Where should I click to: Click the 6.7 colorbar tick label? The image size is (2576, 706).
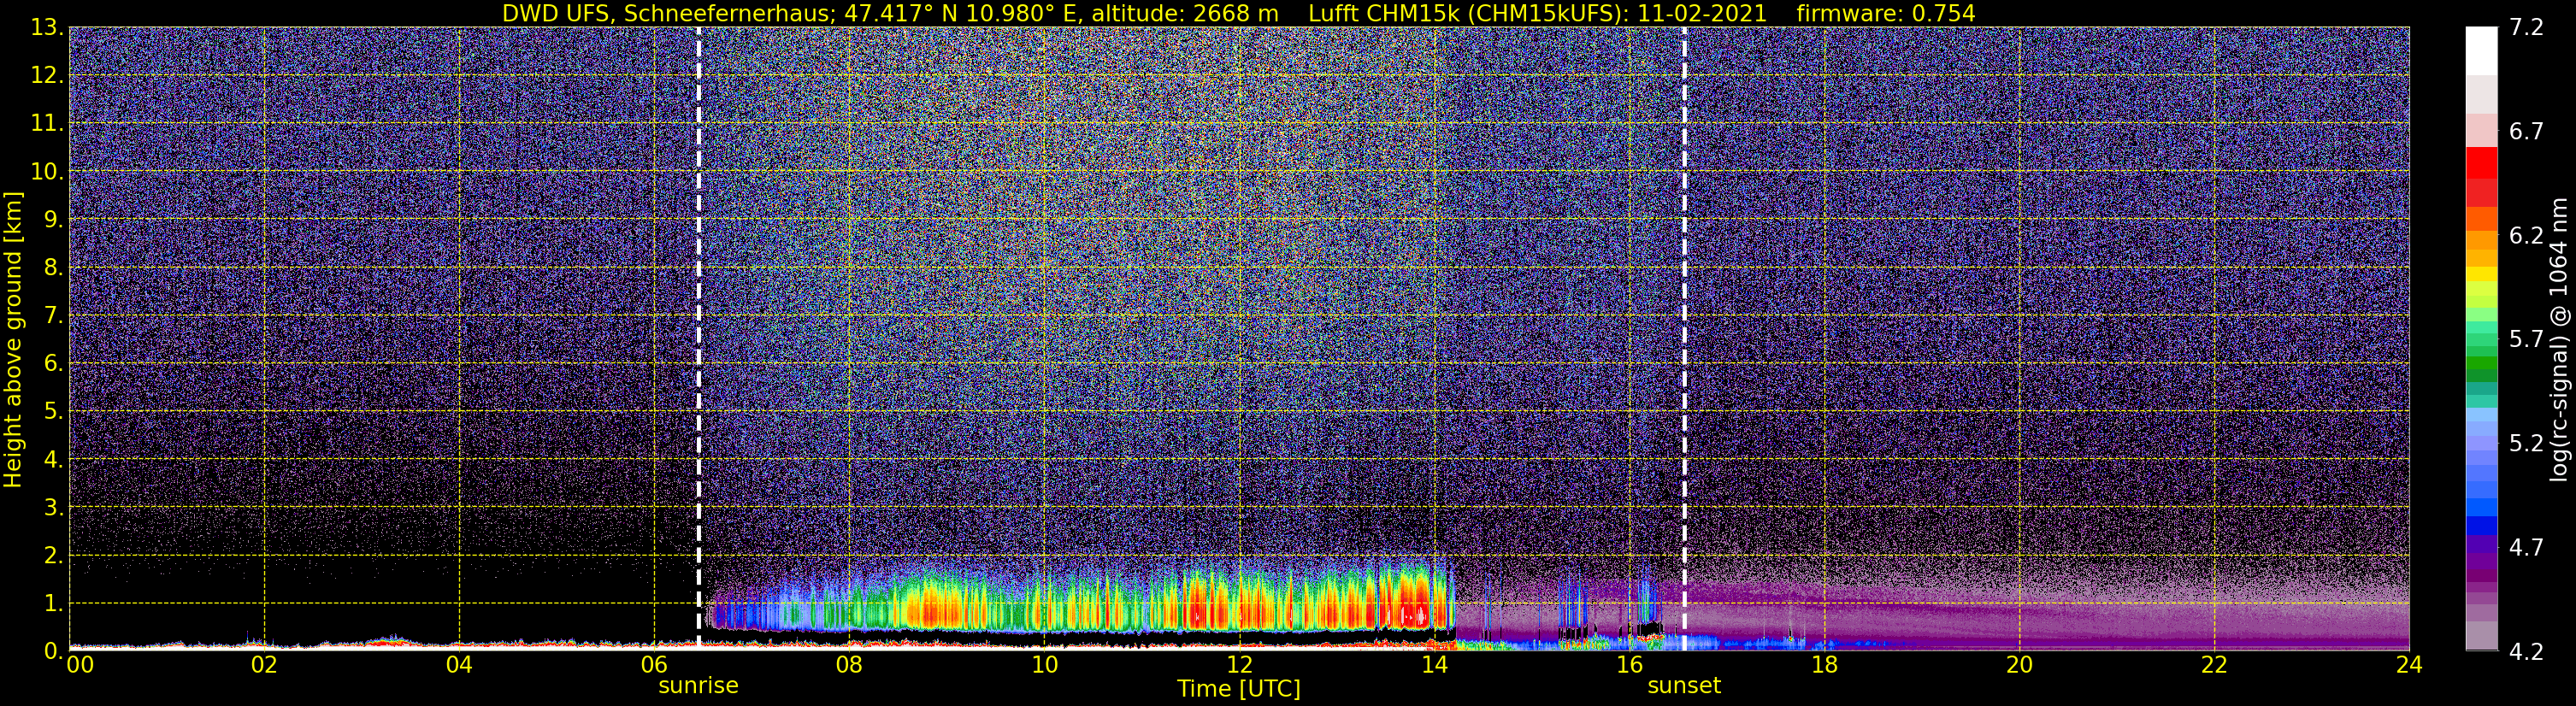(2526, 132)
